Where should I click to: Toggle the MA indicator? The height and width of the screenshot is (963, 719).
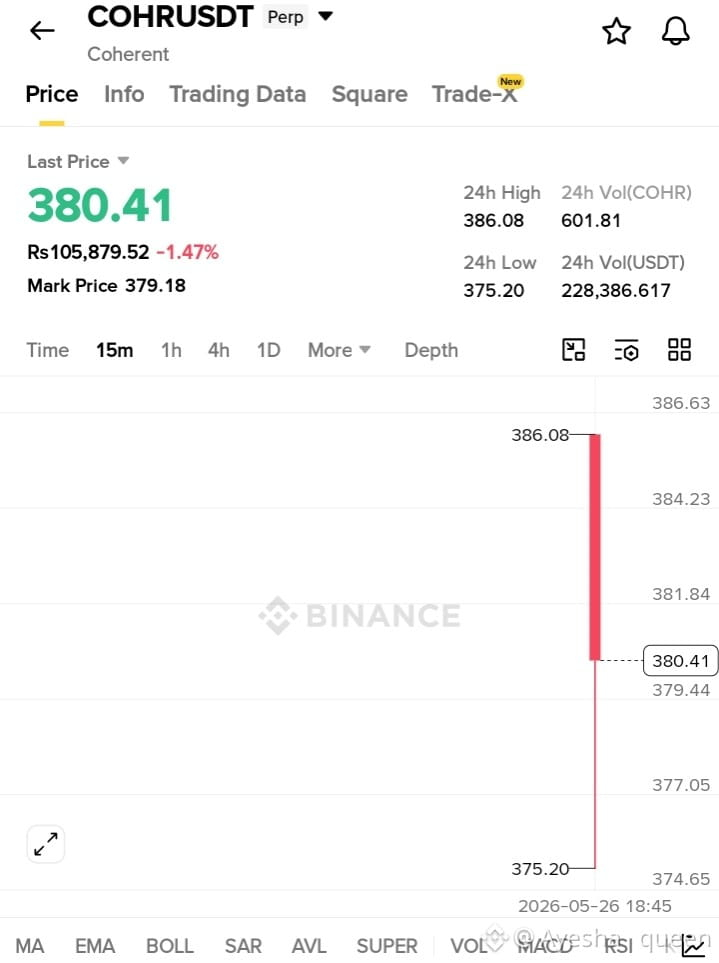29,946
